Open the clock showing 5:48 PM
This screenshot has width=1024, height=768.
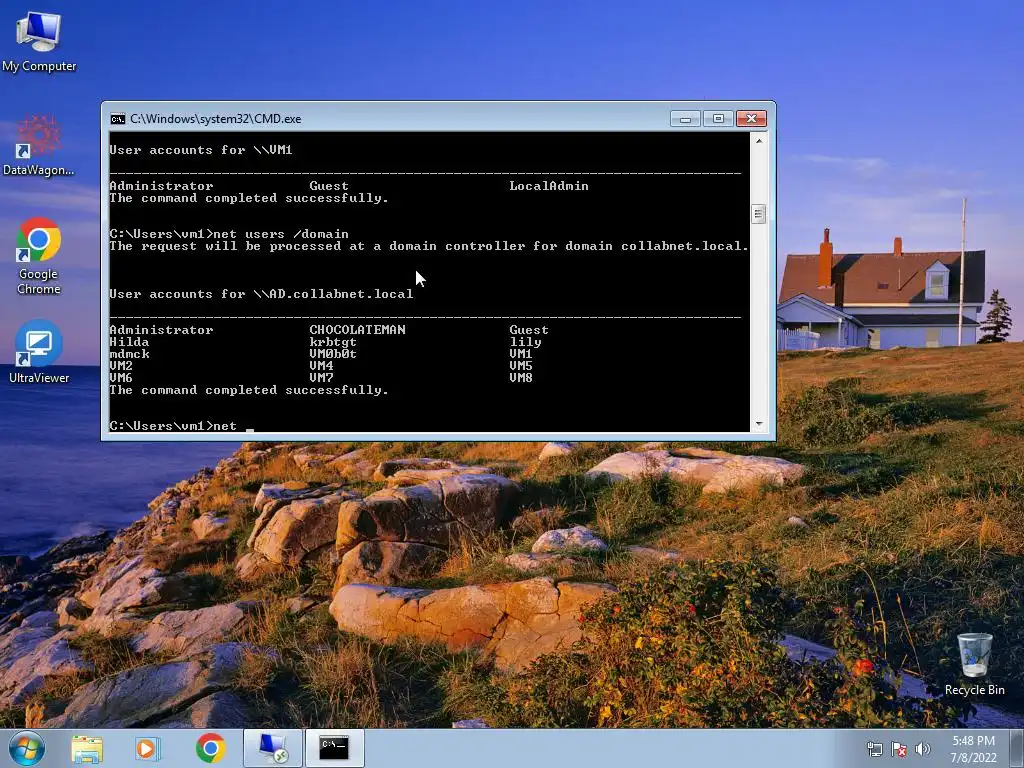(x=973, y=749)
